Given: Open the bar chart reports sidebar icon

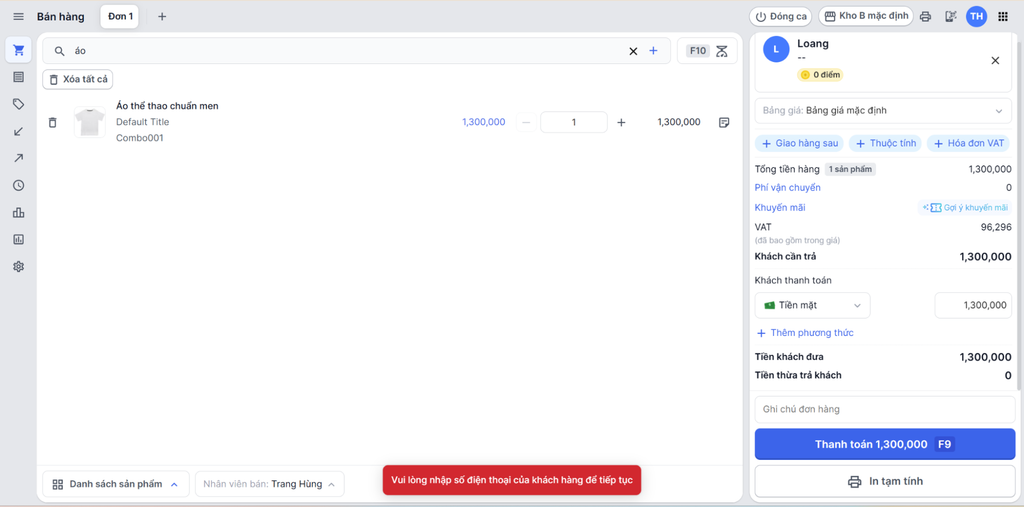Looking at the screenshot, I should point(18,213).
